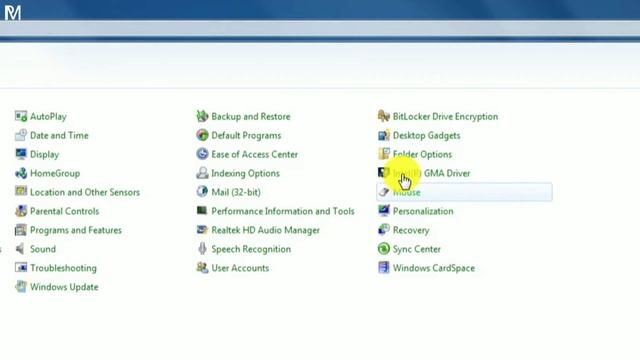
Task: Click the Personalization icon
Action: (384, 211)
